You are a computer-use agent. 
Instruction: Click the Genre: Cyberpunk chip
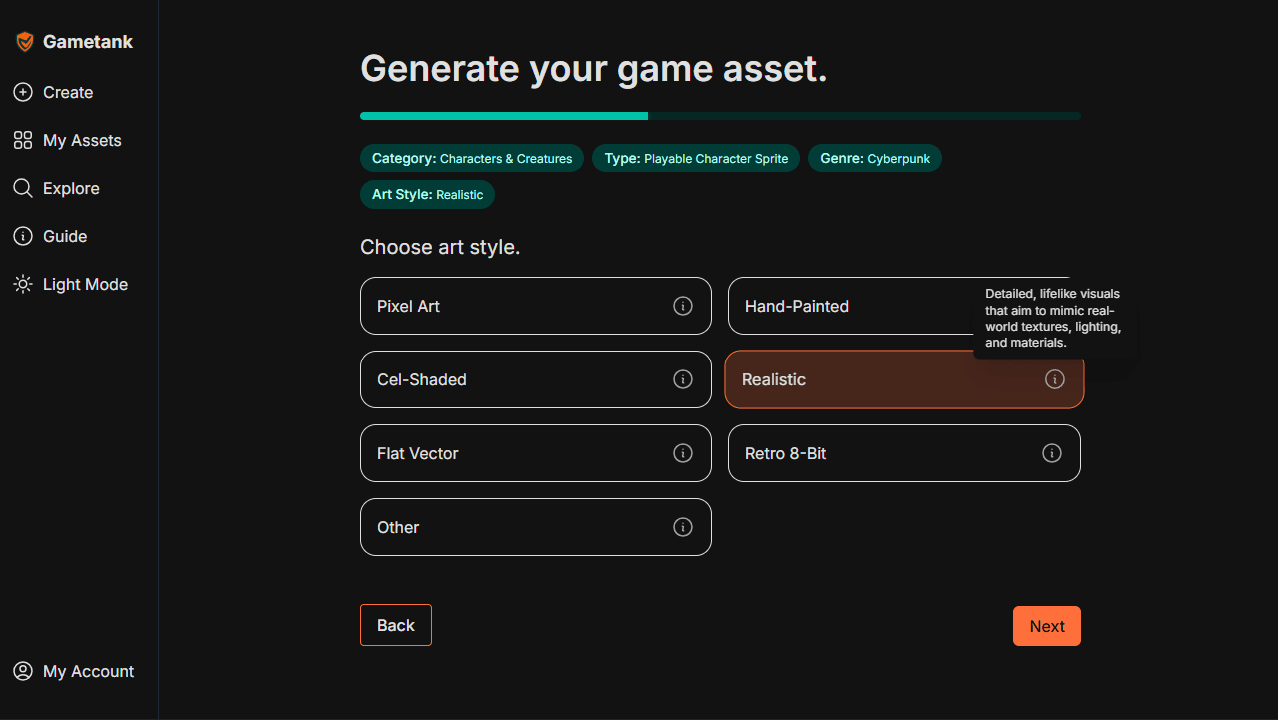(x=874, y=158)
